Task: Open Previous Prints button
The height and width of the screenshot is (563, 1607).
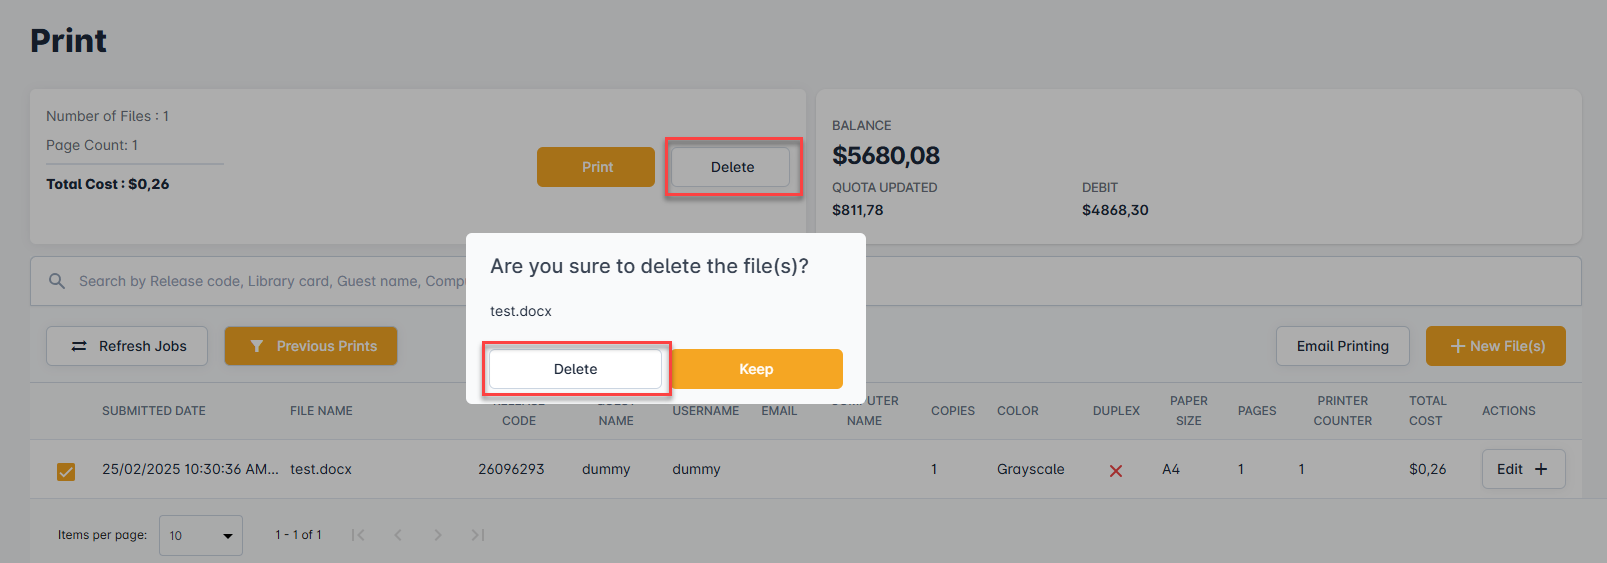Action: click(311, 346)
